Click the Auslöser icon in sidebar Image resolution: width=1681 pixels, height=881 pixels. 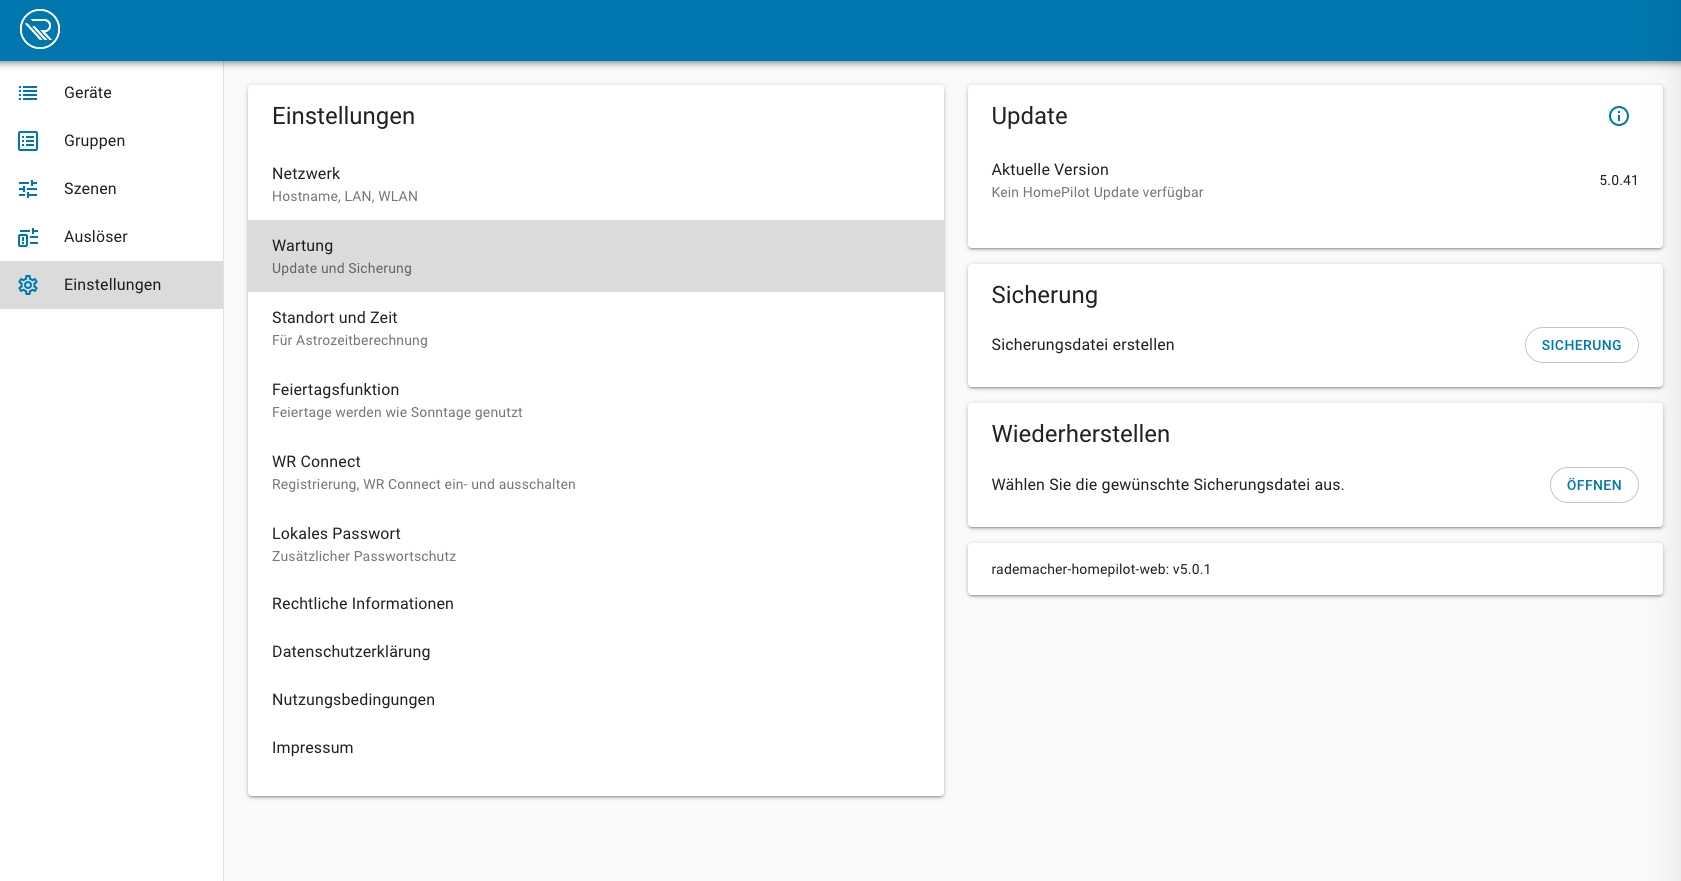pos(28,237)
